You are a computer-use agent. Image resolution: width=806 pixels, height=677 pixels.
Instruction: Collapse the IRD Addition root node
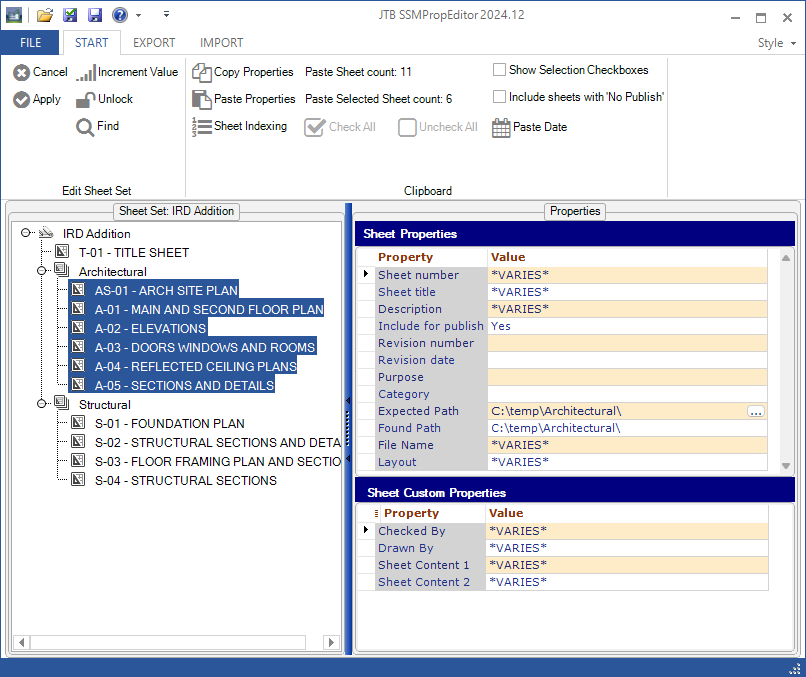click(27, 233)
